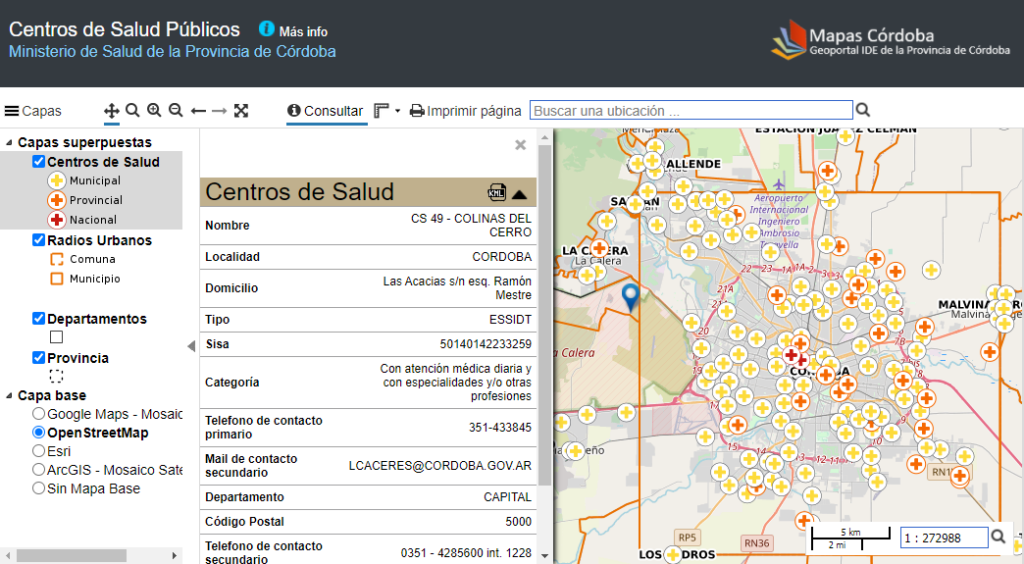Uncheck the Centros de Salud layer
Screen dimensions: 1024x564
(x=39, y=161)
